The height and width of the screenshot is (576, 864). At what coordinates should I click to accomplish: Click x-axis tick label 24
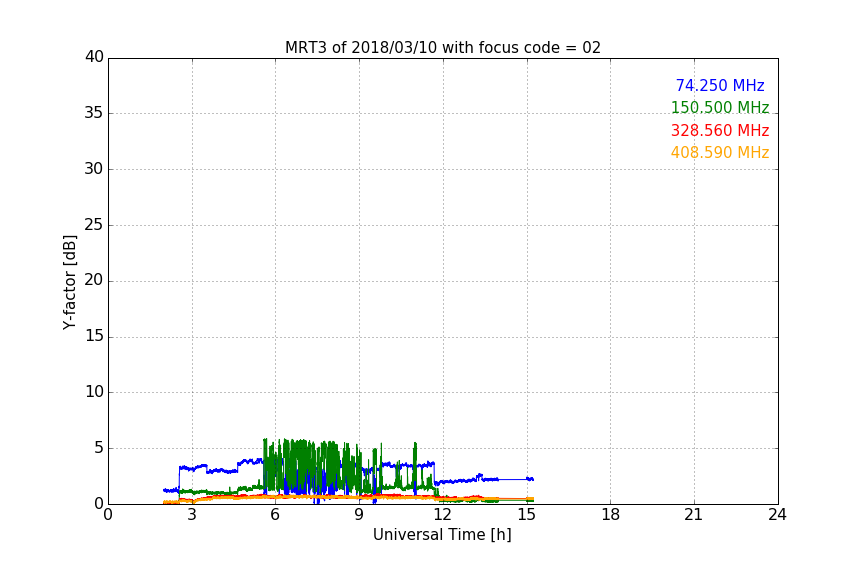click(777, 515)
